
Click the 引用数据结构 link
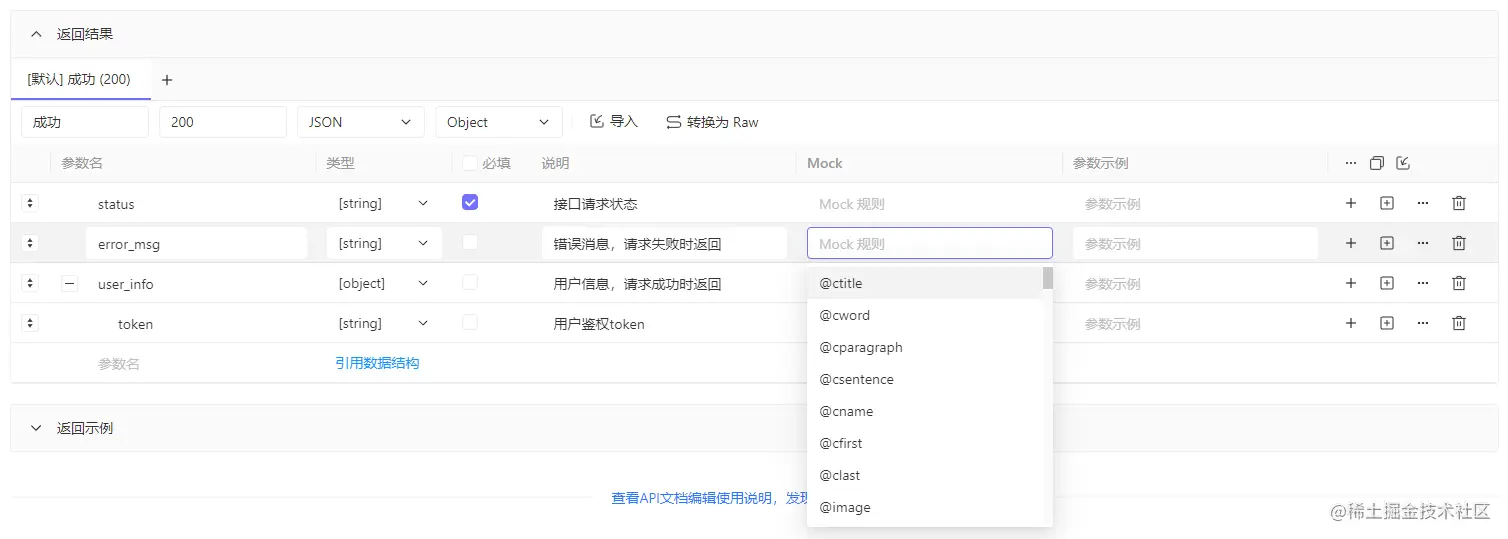tap(377, 363)
